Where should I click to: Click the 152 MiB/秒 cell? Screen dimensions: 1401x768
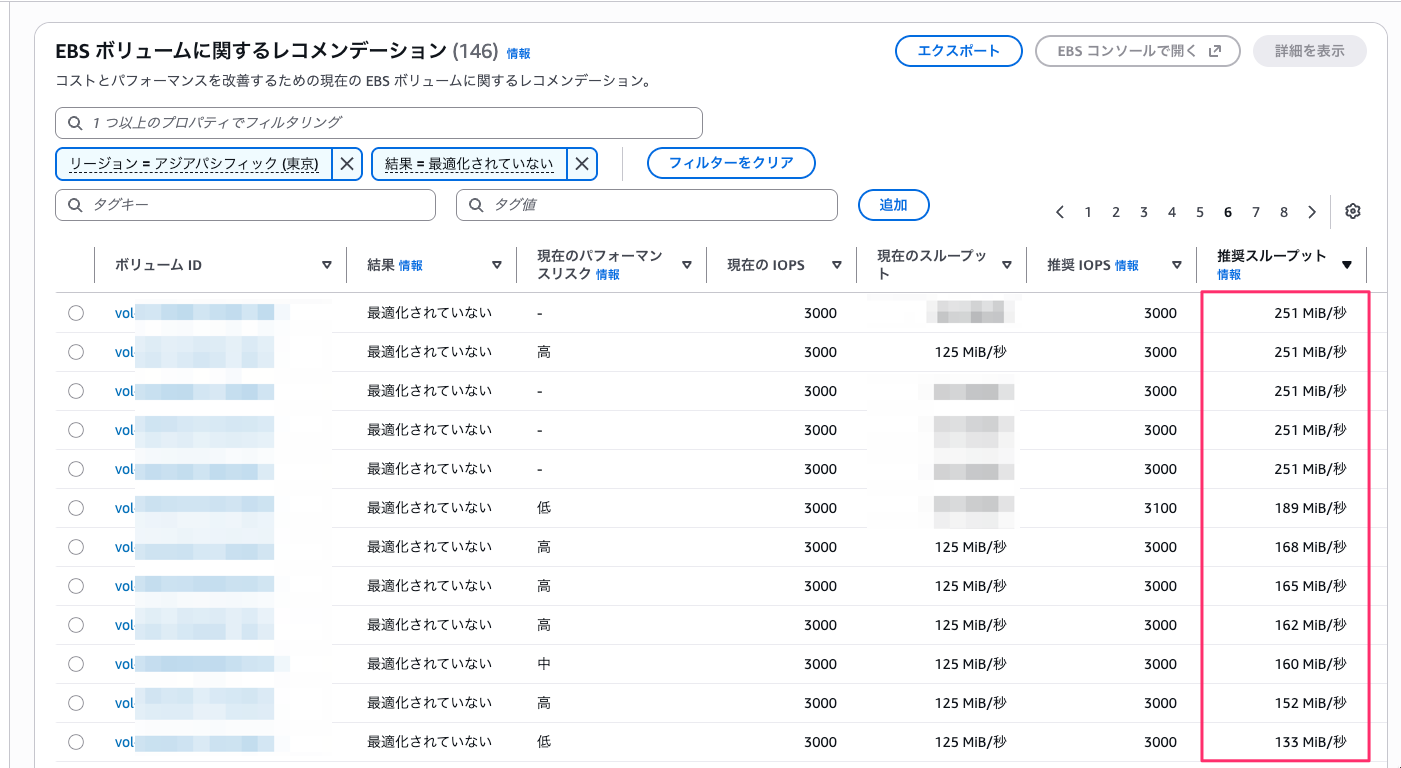tap(1310, 703)
